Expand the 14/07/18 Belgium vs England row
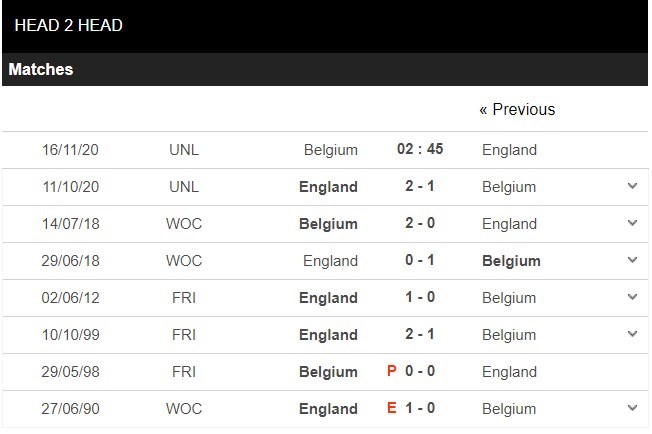 coord(631,224)
